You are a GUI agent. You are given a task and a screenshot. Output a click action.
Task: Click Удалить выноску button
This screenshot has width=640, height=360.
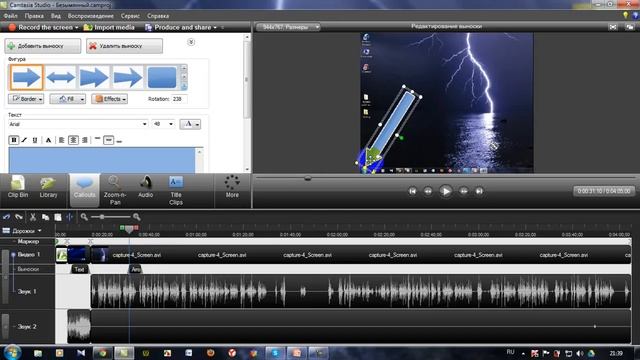point(124,46)
